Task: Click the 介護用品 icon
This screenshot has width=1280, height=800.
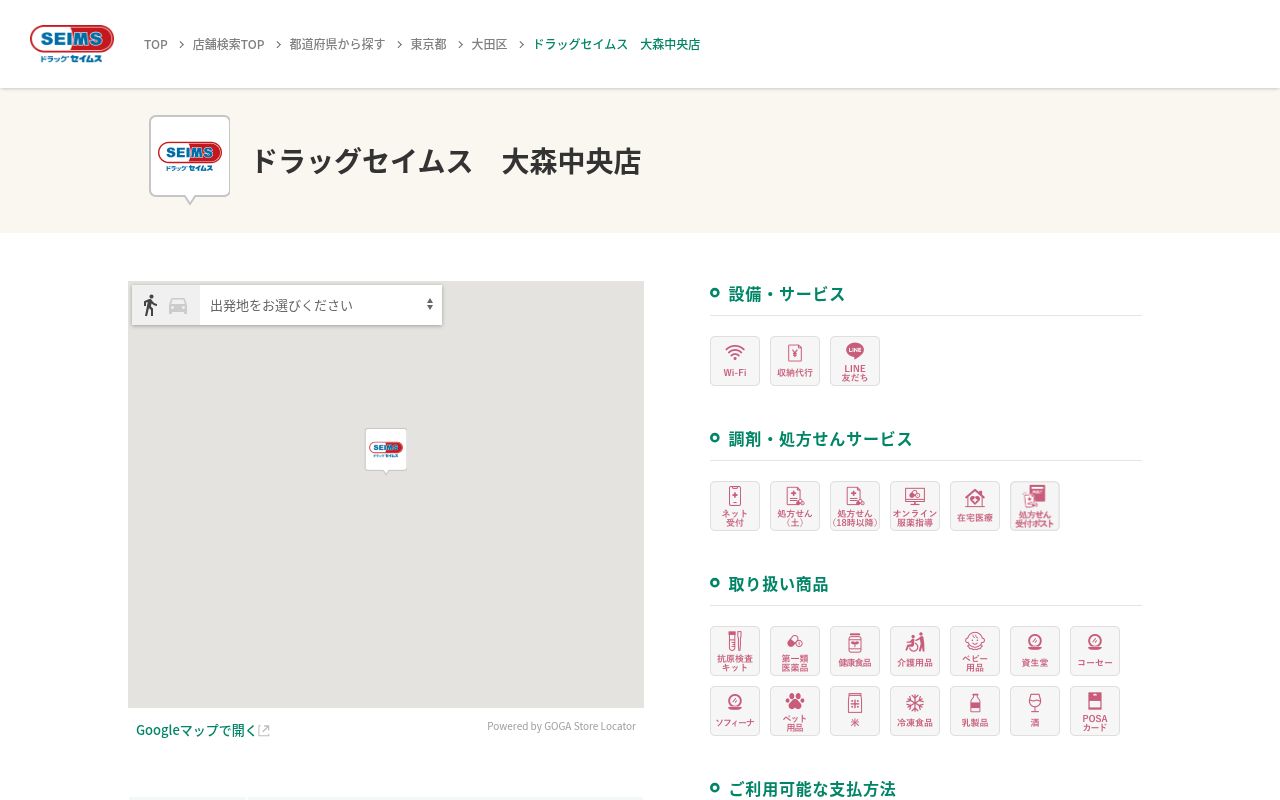Action: 915,651
